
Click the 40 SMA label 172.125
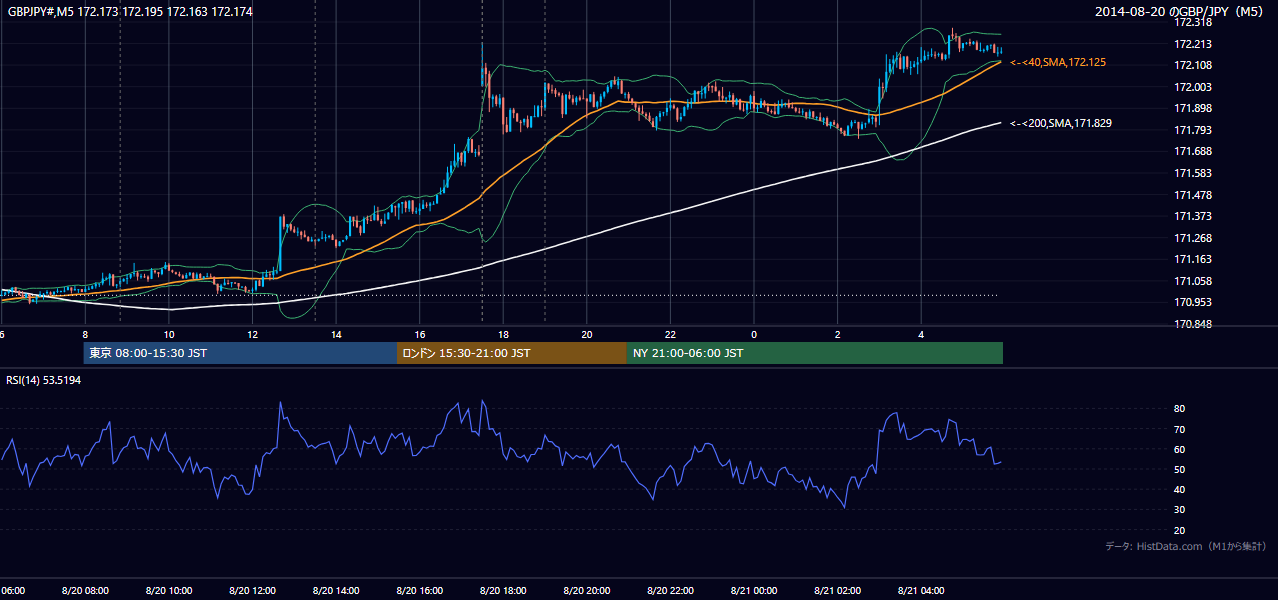1058,62
